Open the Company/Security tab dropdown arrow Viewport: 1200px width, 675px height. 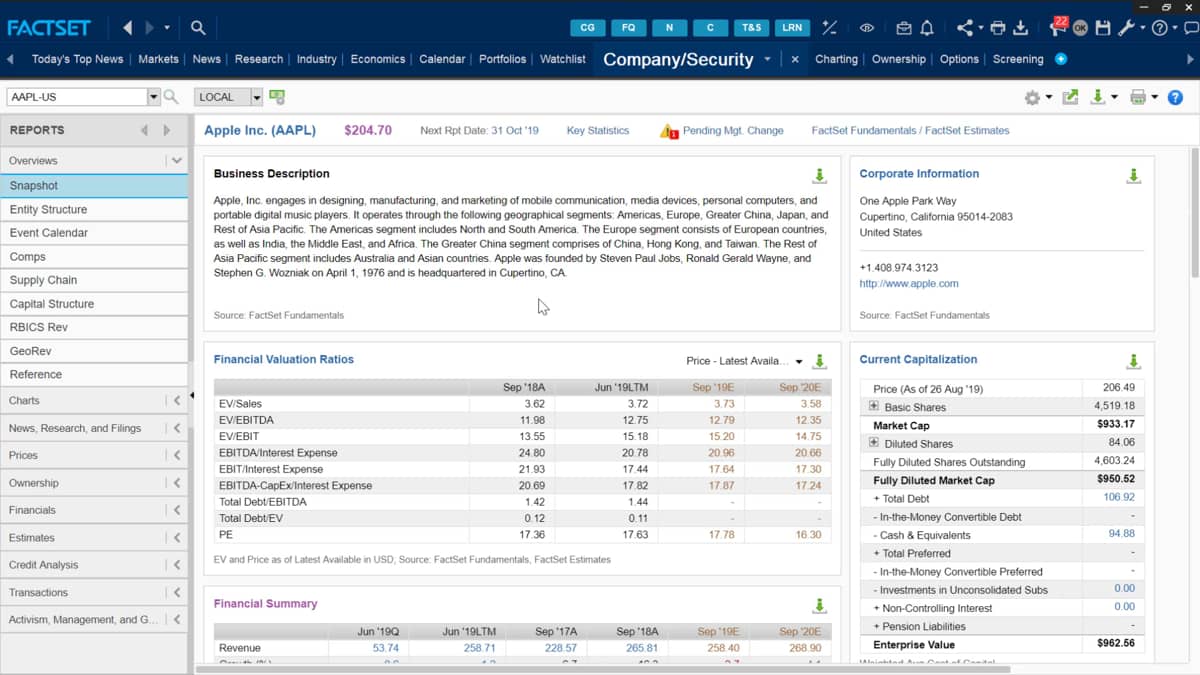[x=767, y=59]
